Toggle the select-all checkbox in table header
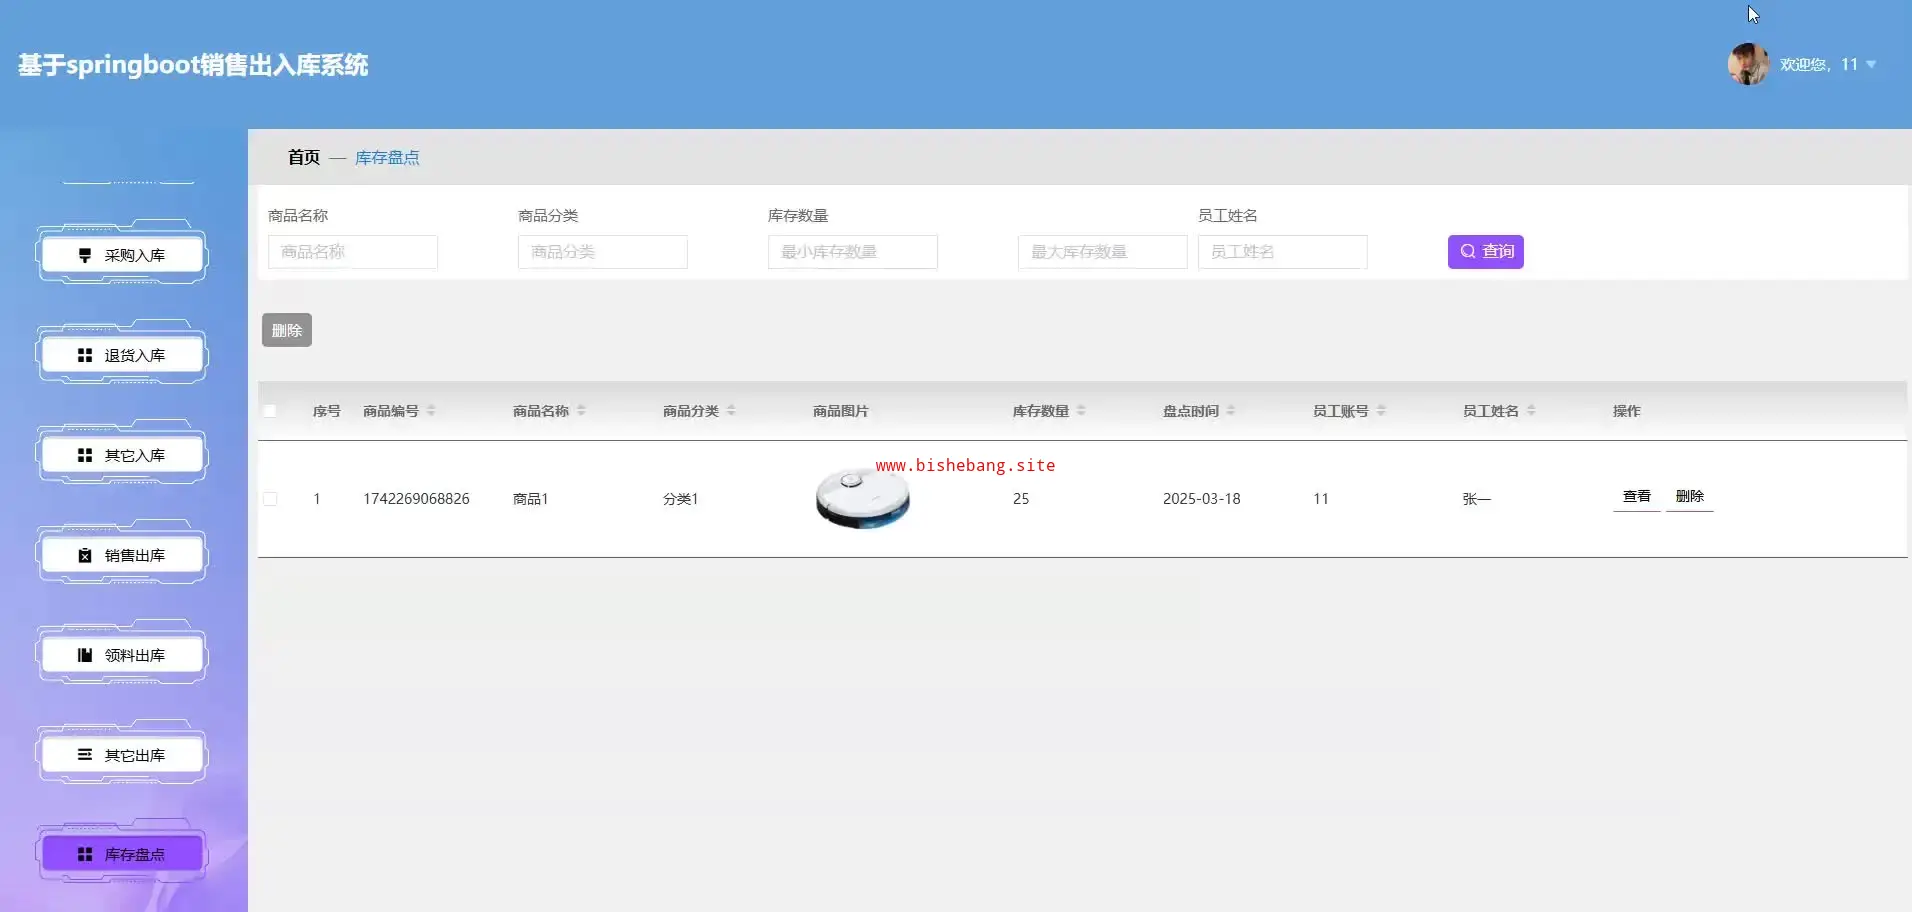 [270, 411]
